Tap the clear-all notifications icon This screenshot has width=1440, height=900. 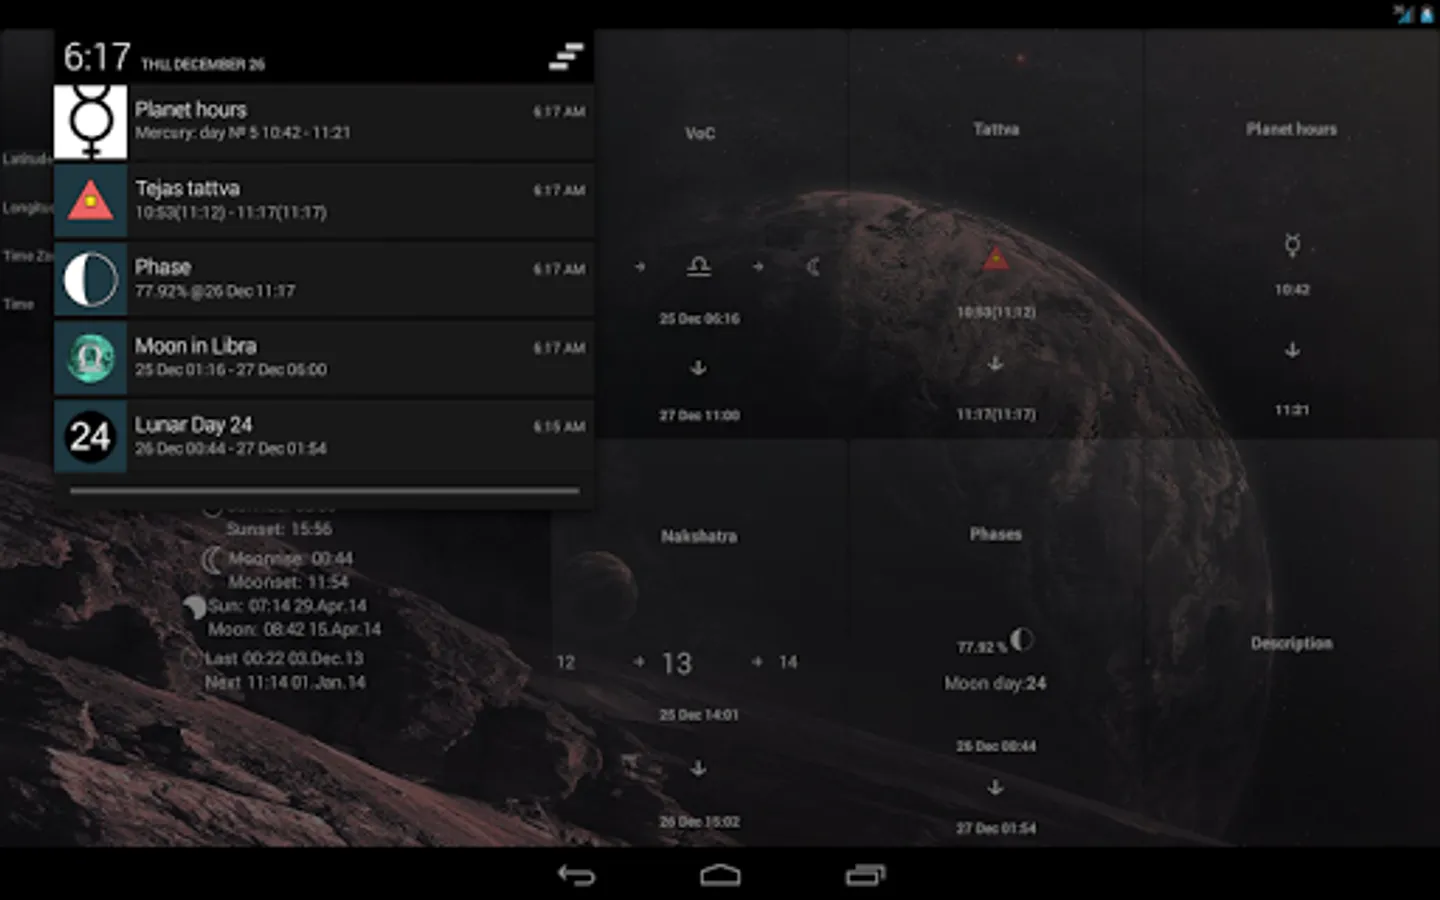(566, 56)
